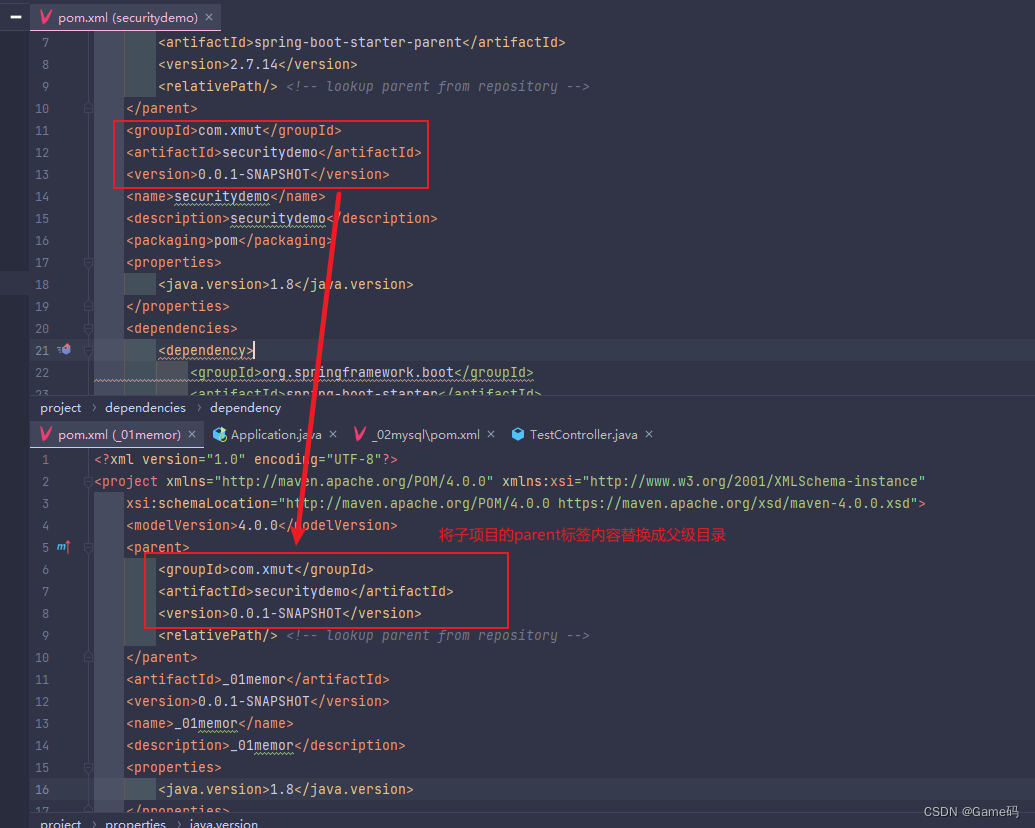Screen dimensions: 1035x828
Task: Click the dependency breadcrumb entry
Action: tap(245, 407)
